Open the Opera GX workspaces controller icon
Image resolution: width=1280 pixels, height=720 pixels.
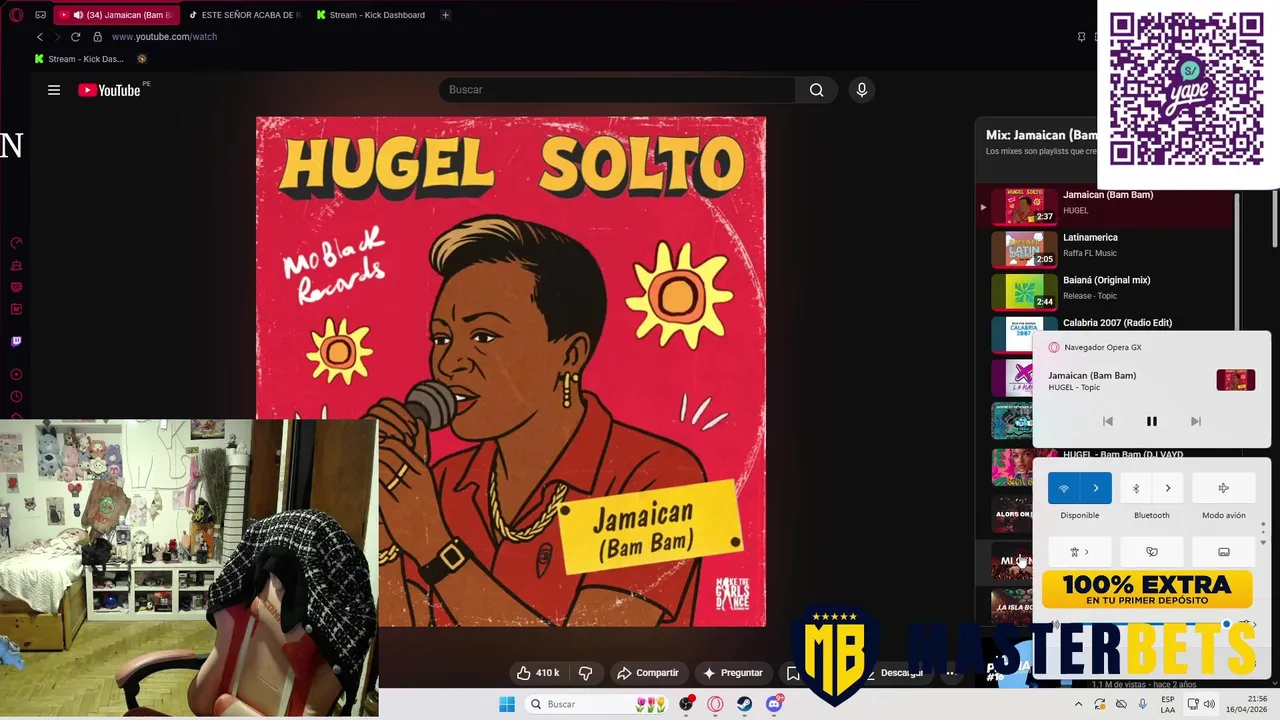coord(40,15)
